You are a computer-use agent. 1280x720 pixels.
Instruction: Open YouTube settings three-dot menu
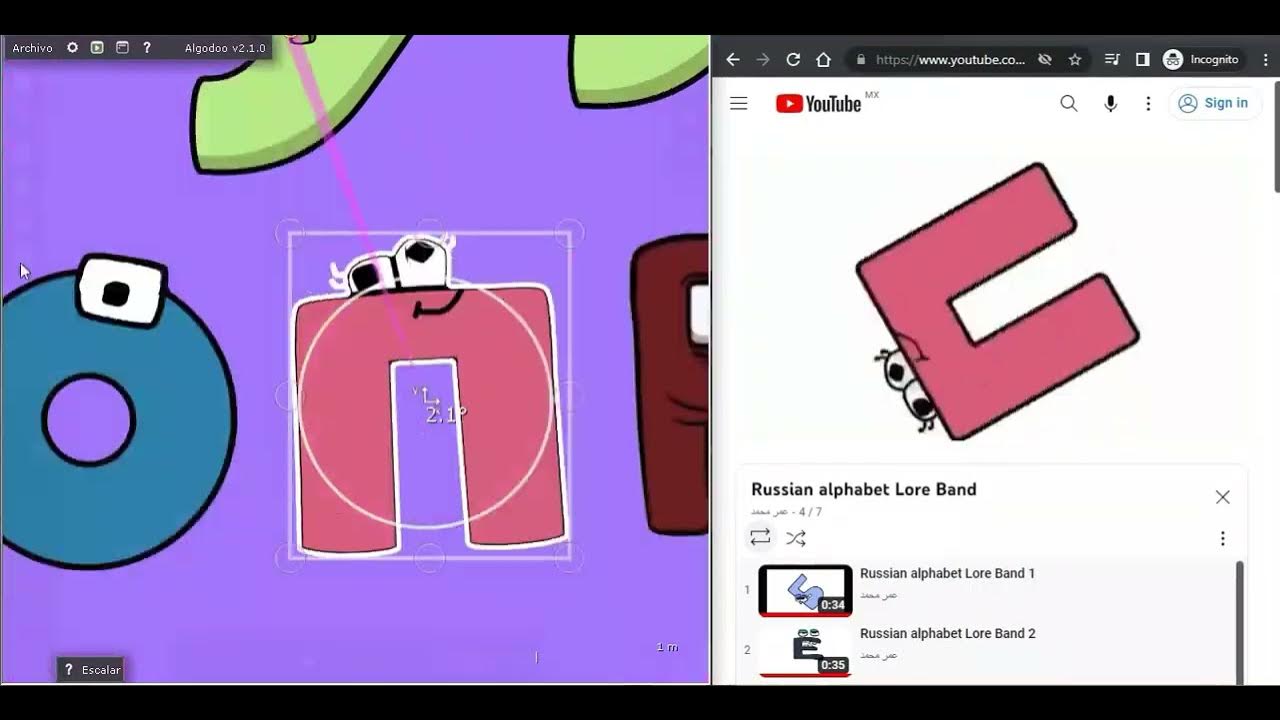1148,103
